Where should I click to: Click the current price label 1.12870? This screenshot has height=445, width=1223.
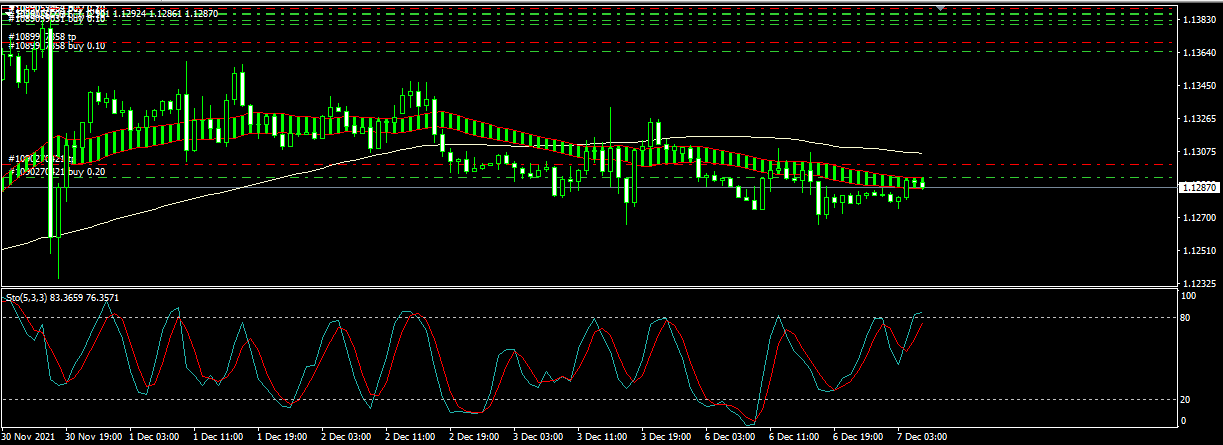[x=1199, y=188]
